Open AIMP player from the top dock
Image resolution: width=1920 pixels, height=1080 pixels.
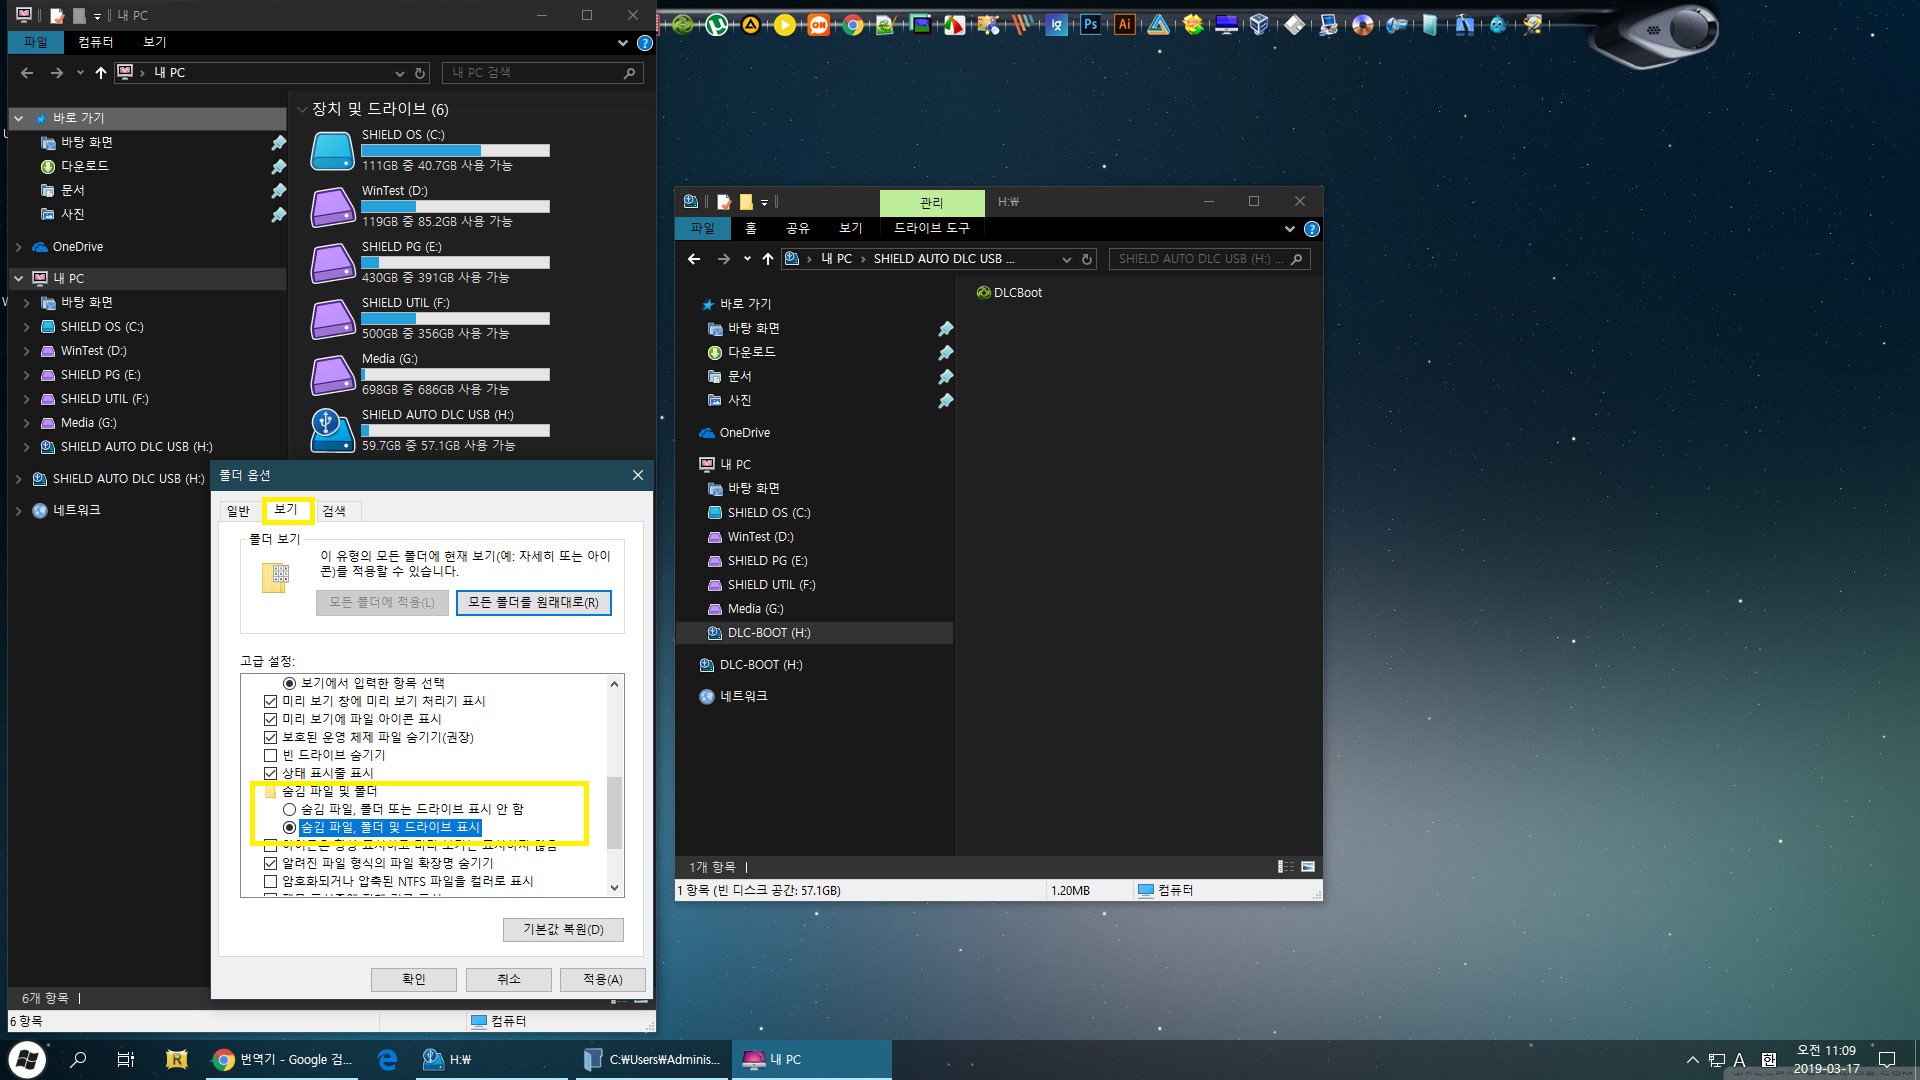pos(750,25)
